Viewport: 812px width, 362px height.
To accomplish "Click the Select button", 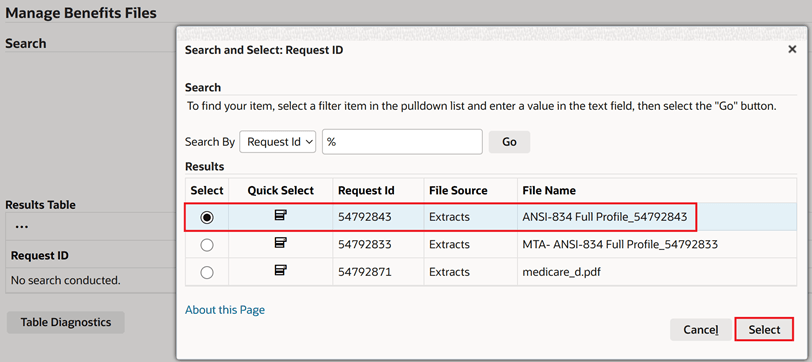I will [764, 329].
